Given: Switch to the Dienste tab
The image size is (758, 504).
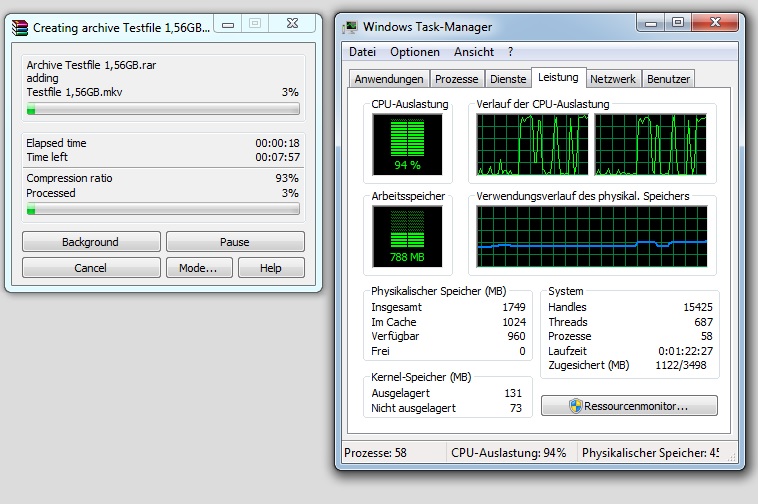Looking at the screenshot, I should (508, 79).
